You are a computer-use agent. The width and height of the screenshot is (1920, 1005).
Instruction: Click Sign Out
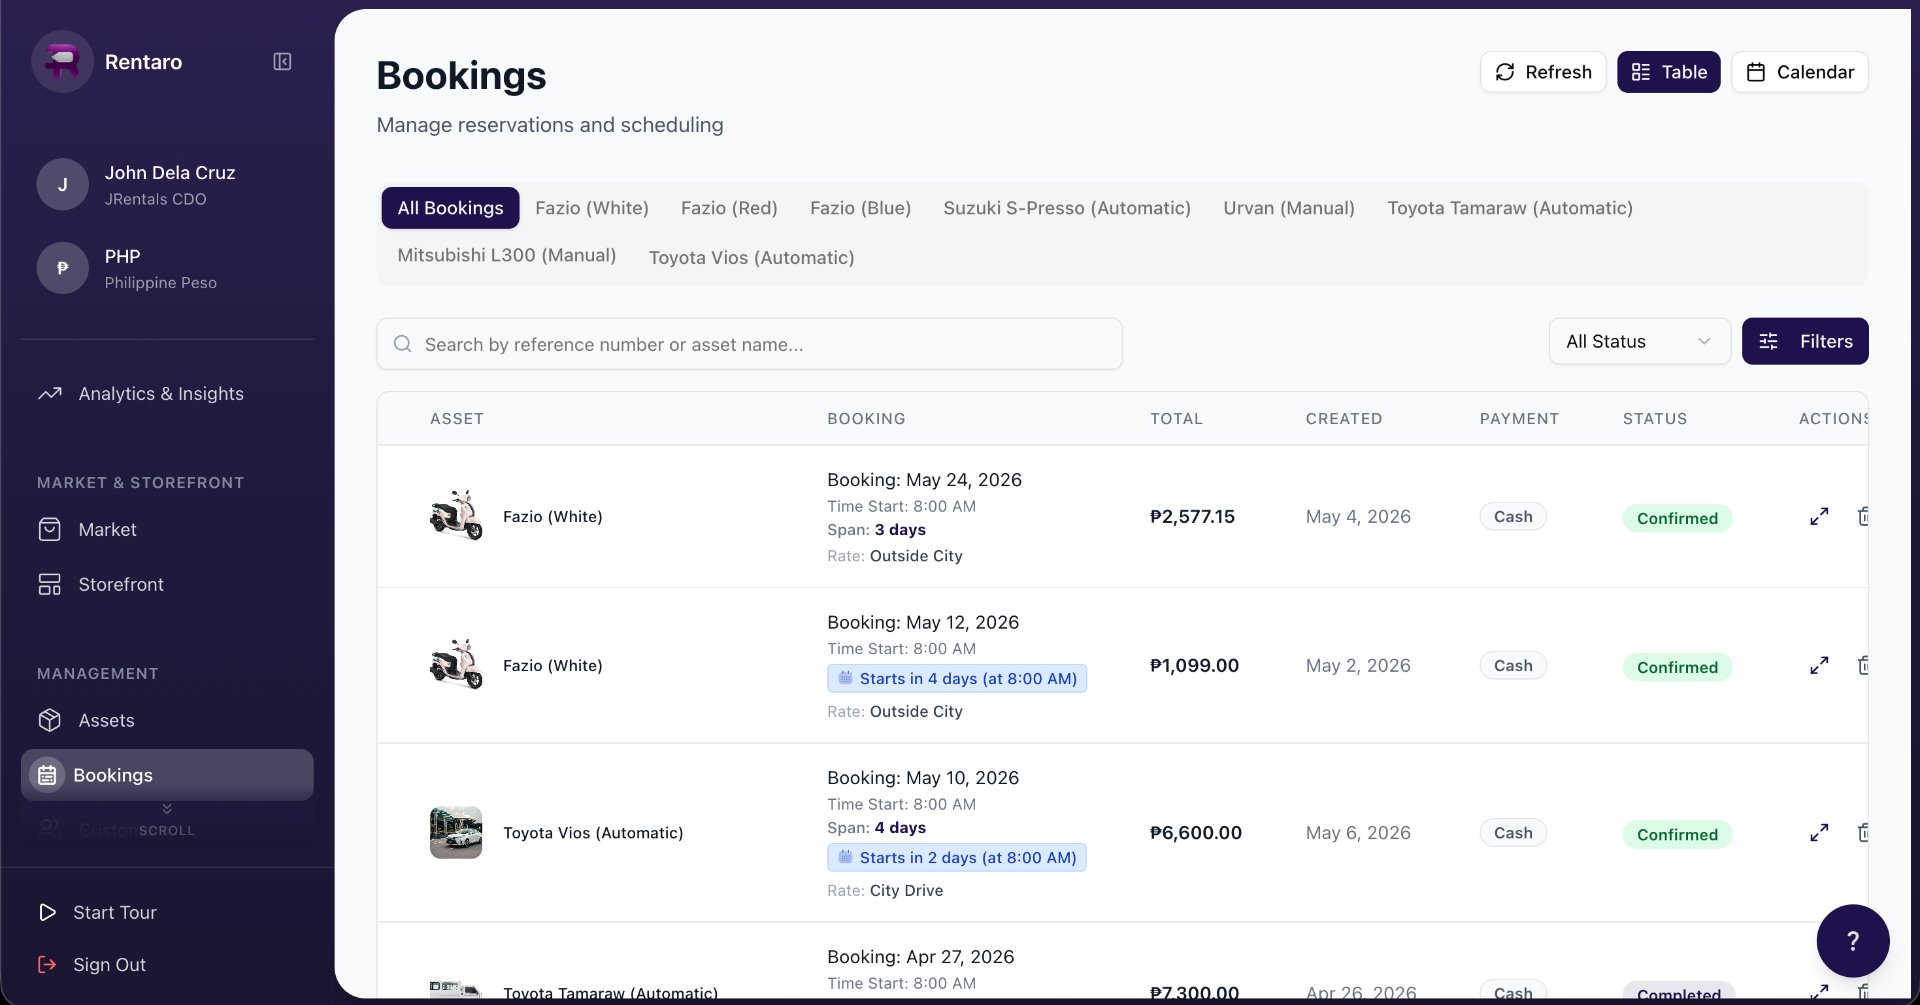(109, 965)
